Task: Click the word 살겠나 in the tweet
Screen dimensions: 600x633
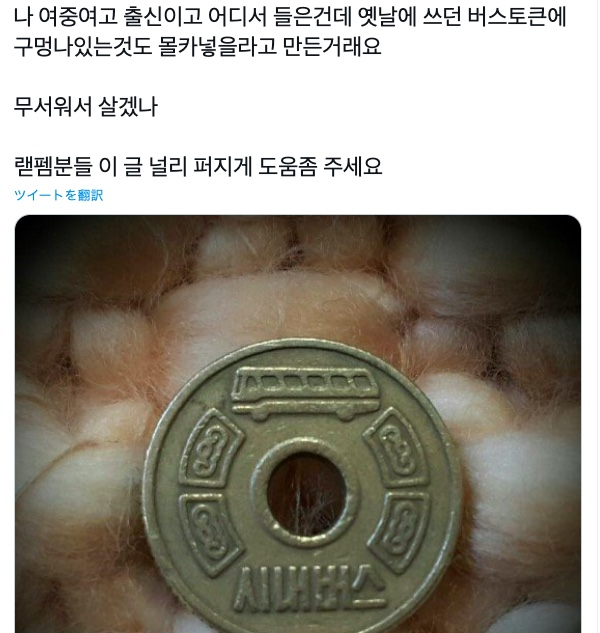Action: 128,107
